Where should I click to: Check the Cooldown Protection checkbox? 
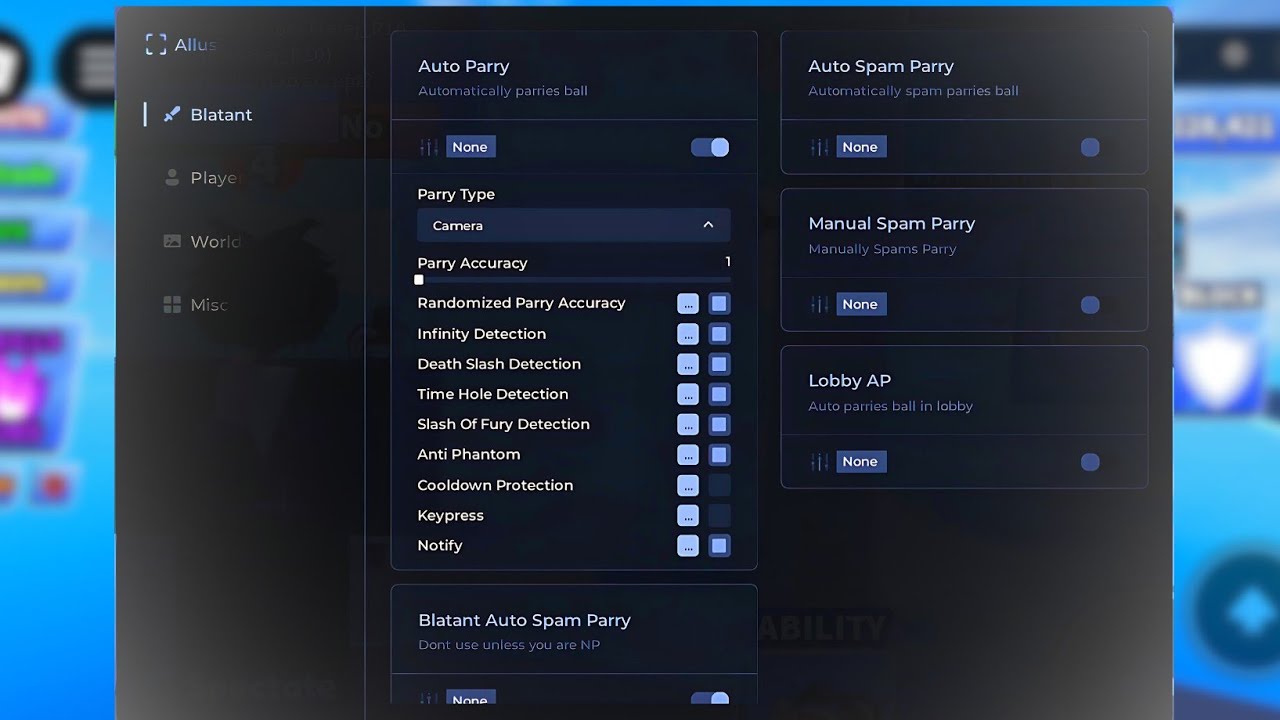tap(719, 485)
